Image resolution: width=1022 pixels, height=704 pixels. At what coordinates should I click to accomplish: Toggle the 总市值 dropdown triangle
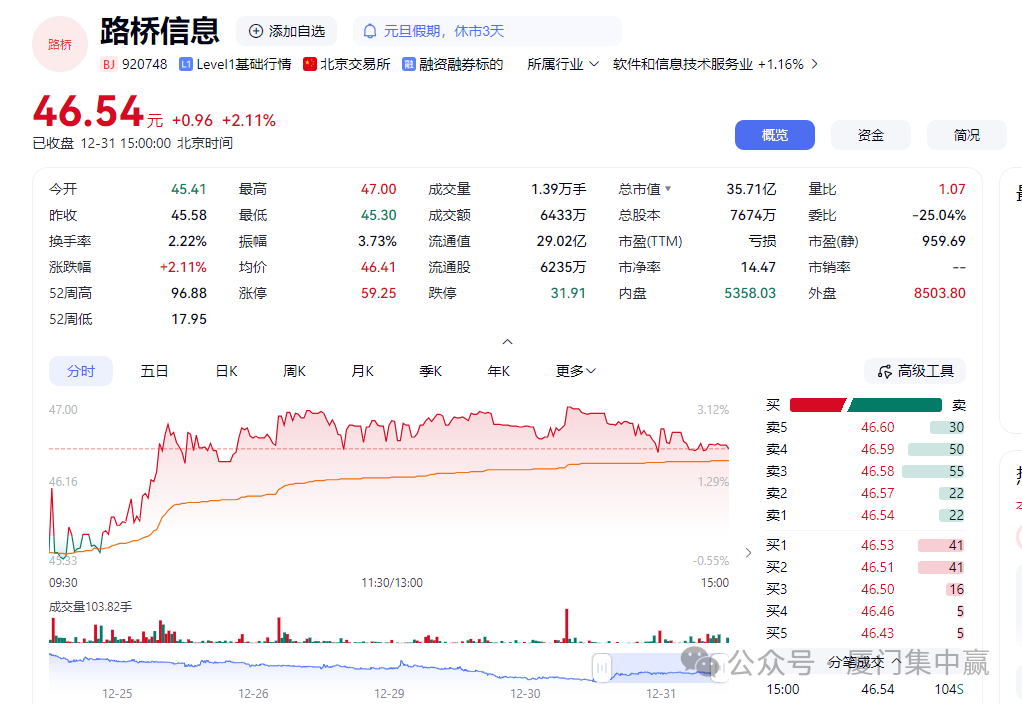[668, 189]
